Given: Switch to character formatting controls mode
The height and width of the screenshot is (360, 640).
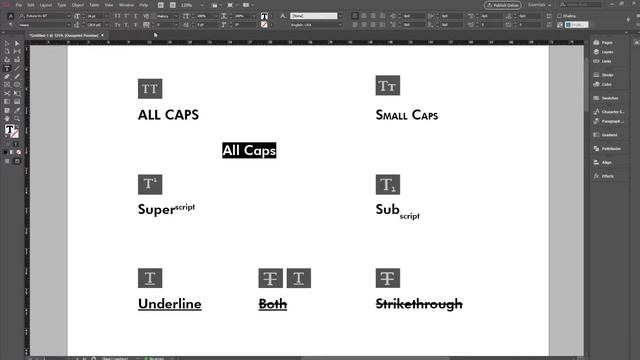Looking at the screenshot, I should (11, 16).
